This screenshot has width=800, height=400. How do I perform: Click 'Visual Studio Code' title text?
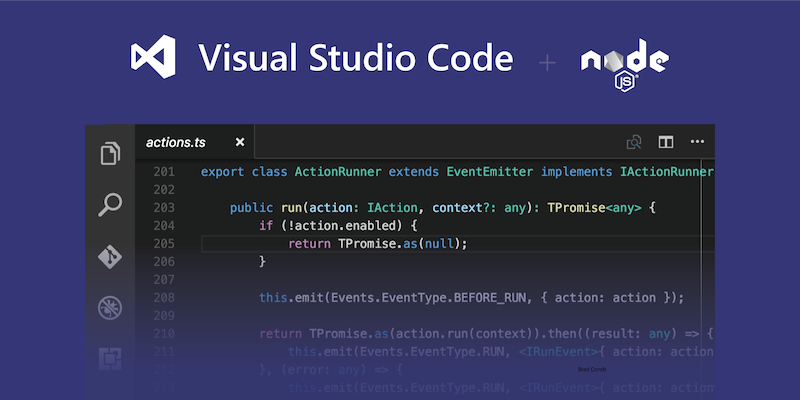[356, 57]
